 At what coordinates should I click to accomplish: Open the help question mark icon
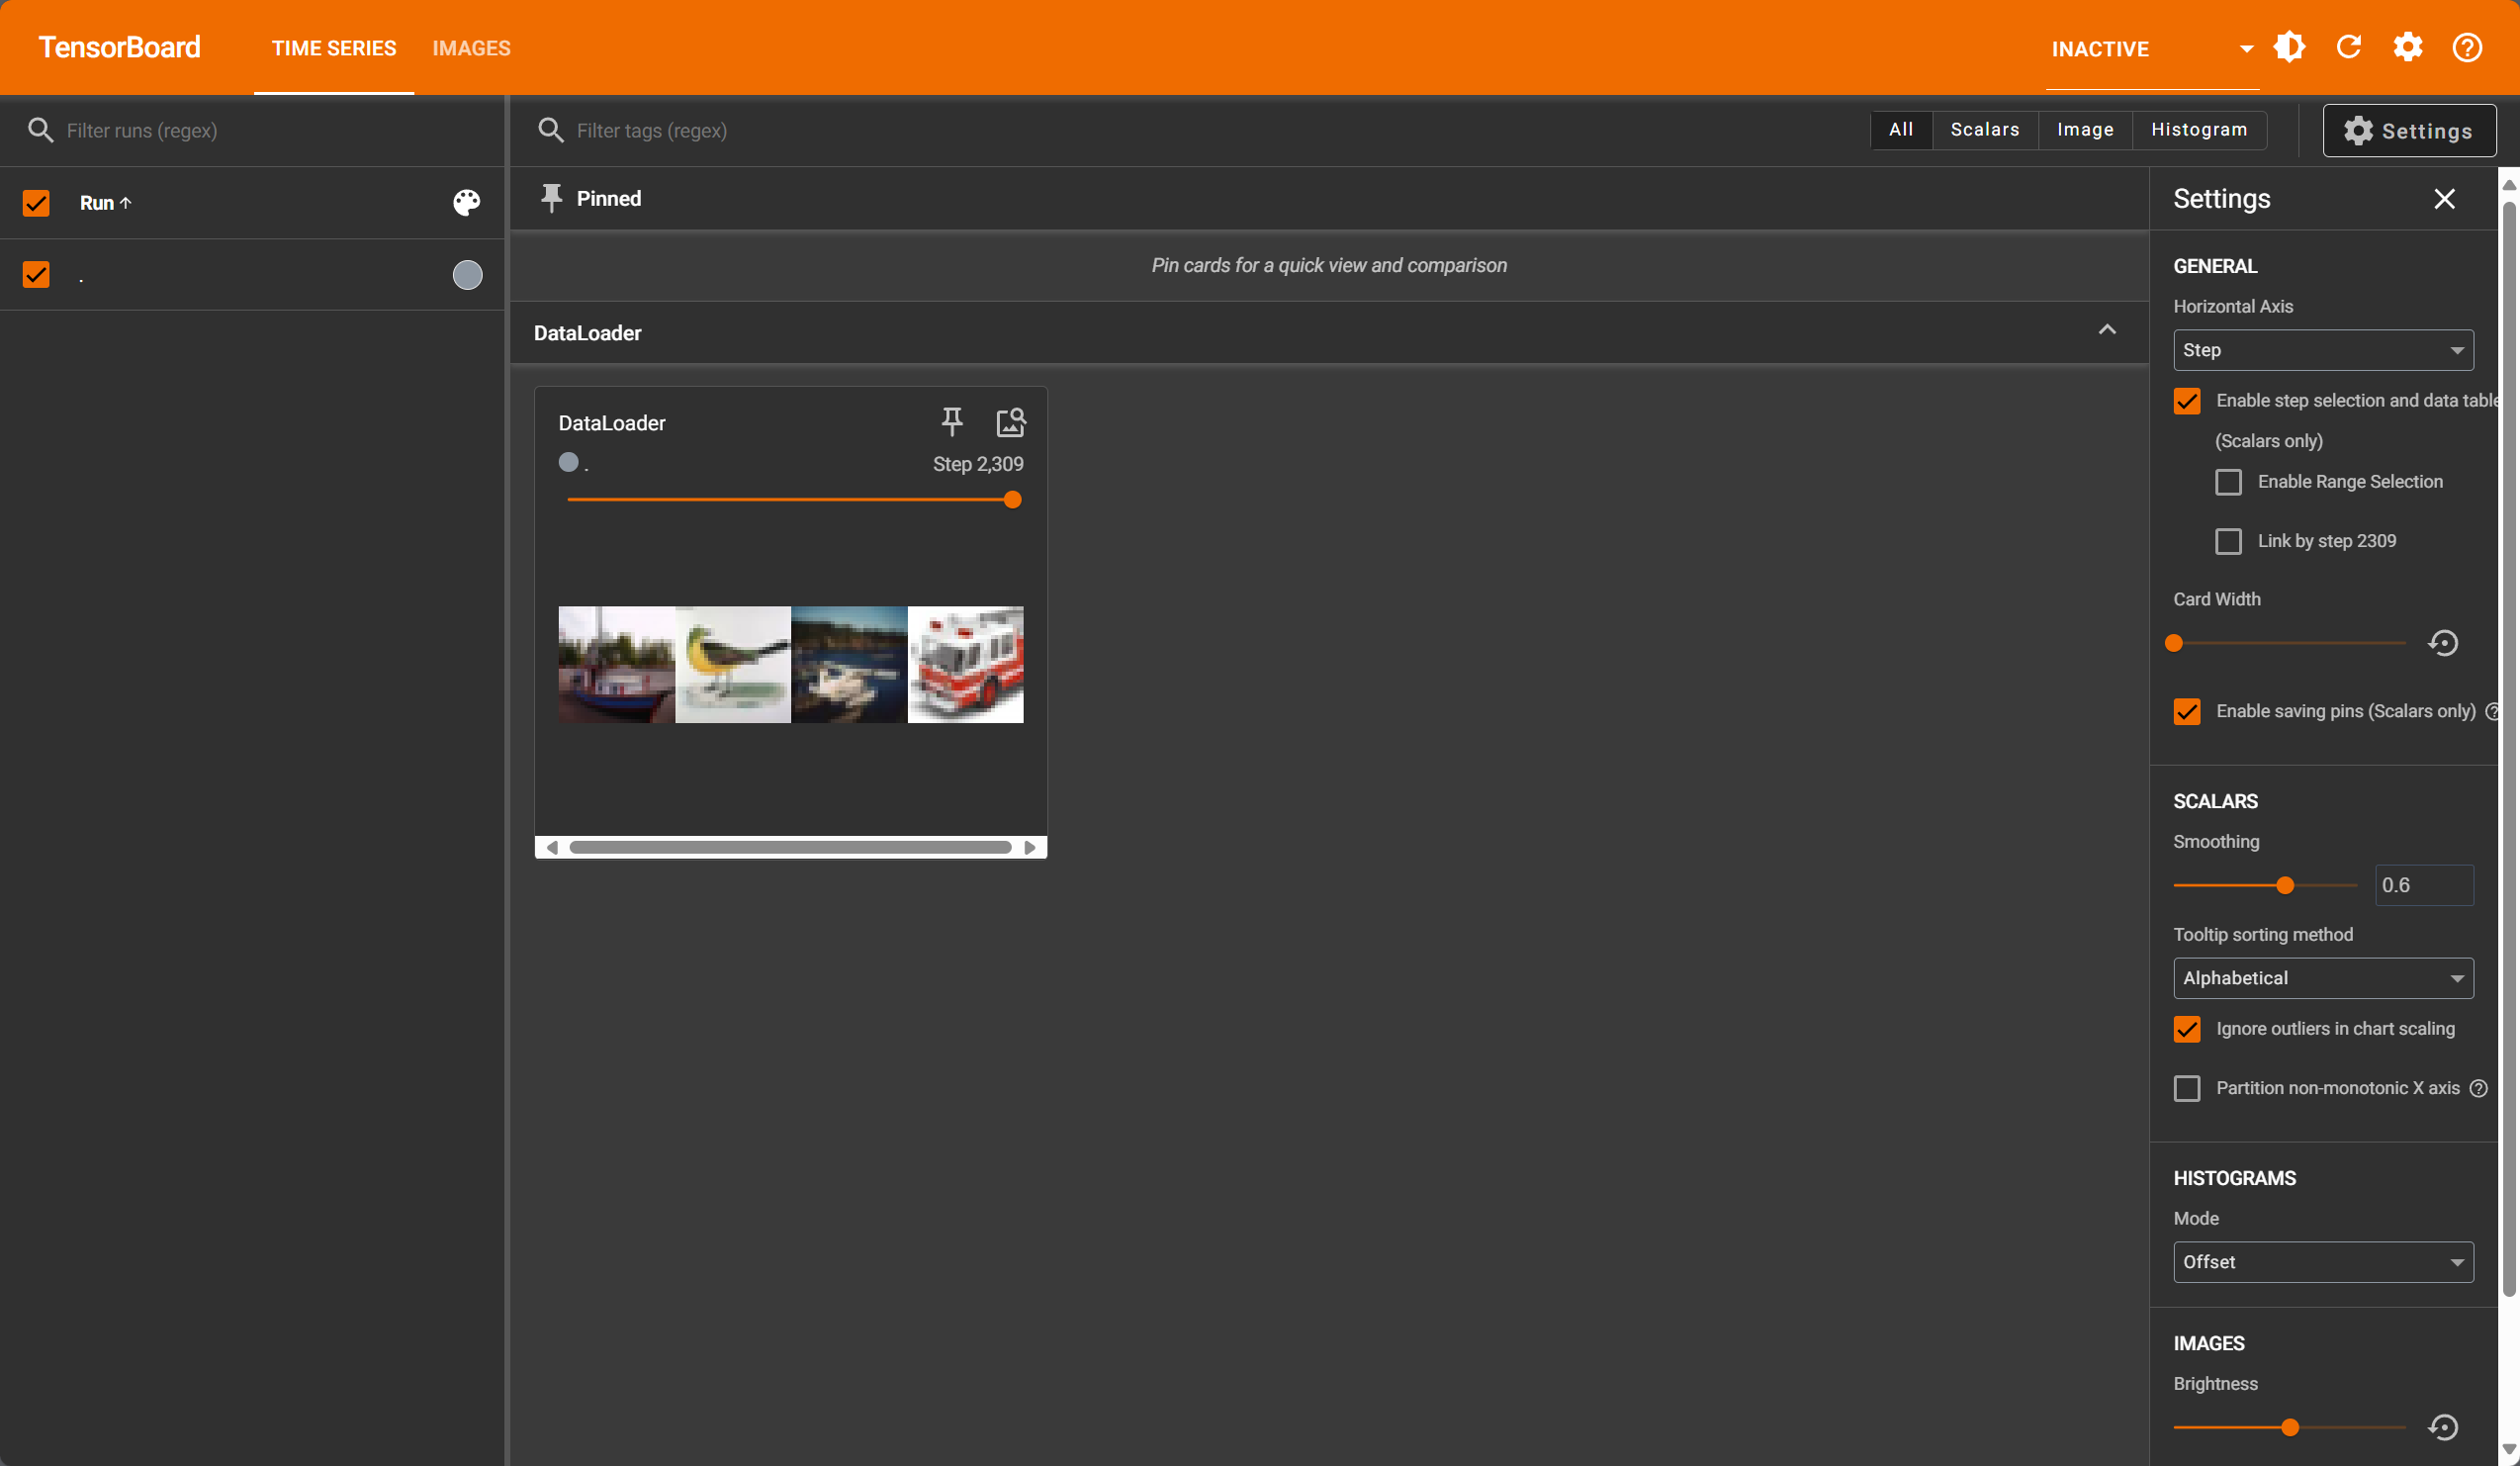click(x=2466, y=47)
